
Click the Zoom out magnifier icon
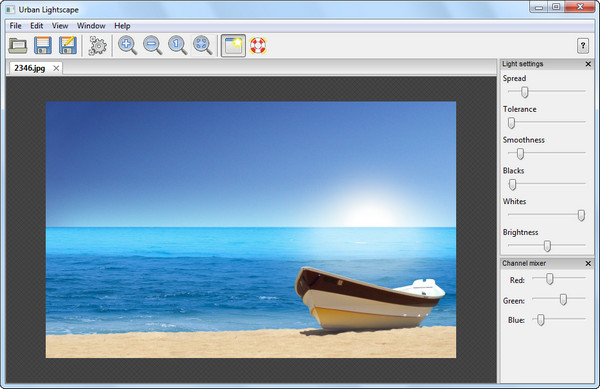coord(153,46)
